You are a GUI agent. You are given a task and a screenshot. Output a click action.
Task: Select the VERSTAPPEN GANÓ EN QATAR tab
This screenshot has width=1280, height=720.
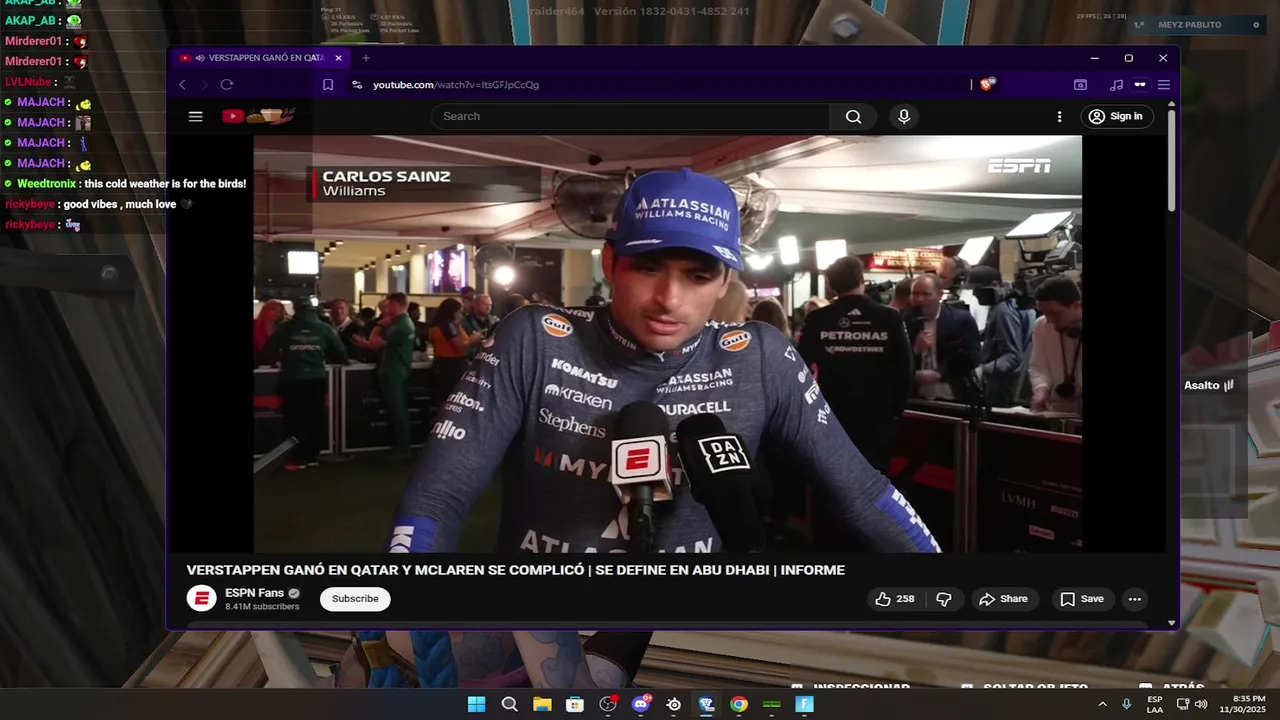[x=259, y=58]
